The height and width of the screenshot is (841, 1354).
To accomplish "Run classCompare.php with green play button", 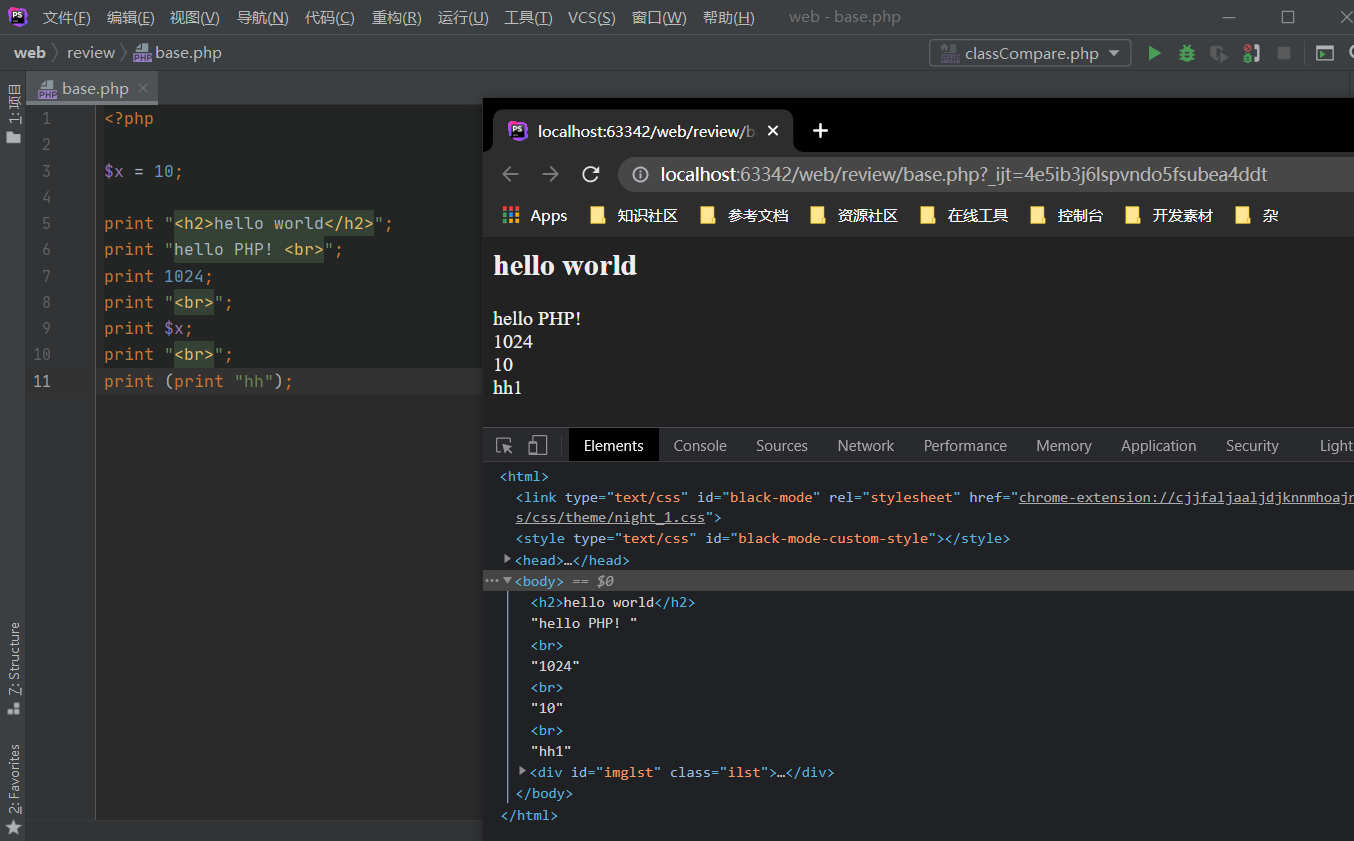I will (1155, 53).
